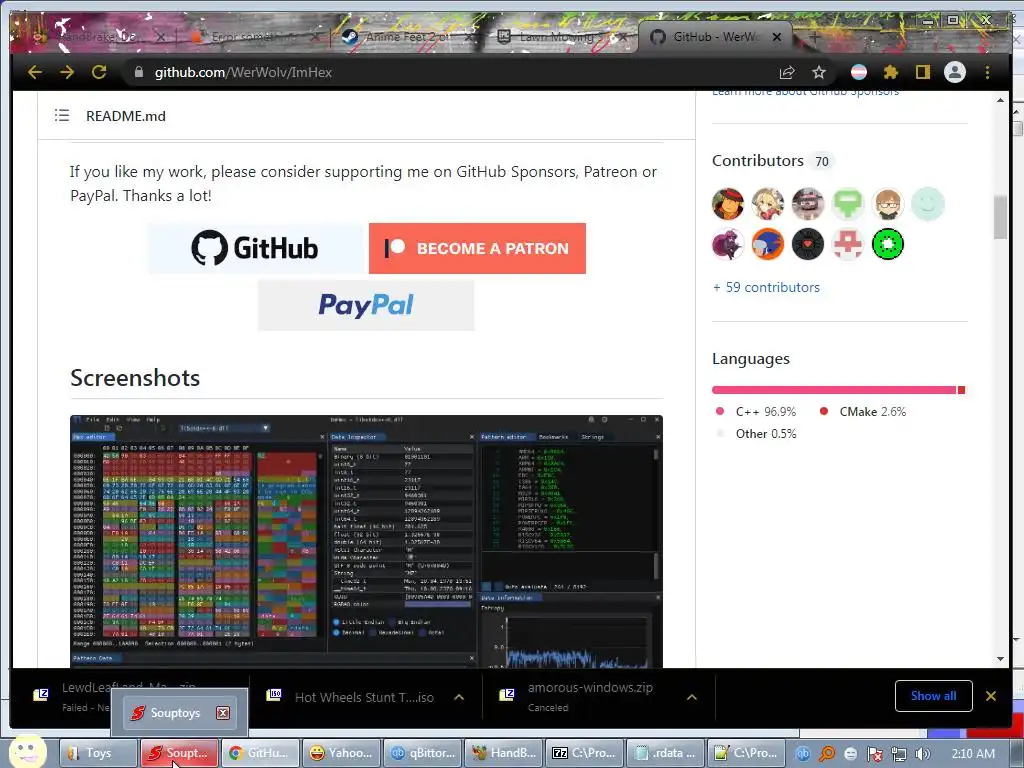Open the green robot contributor avatar
Screen dimensions: 1024x768
click(x=848, y=204)
